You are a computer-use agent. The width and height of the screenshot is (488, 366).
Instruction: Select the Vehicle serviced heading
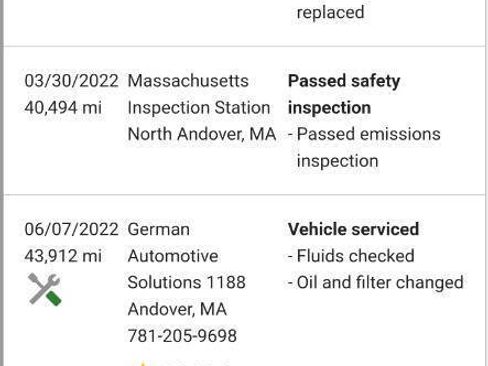coord(353,229)
